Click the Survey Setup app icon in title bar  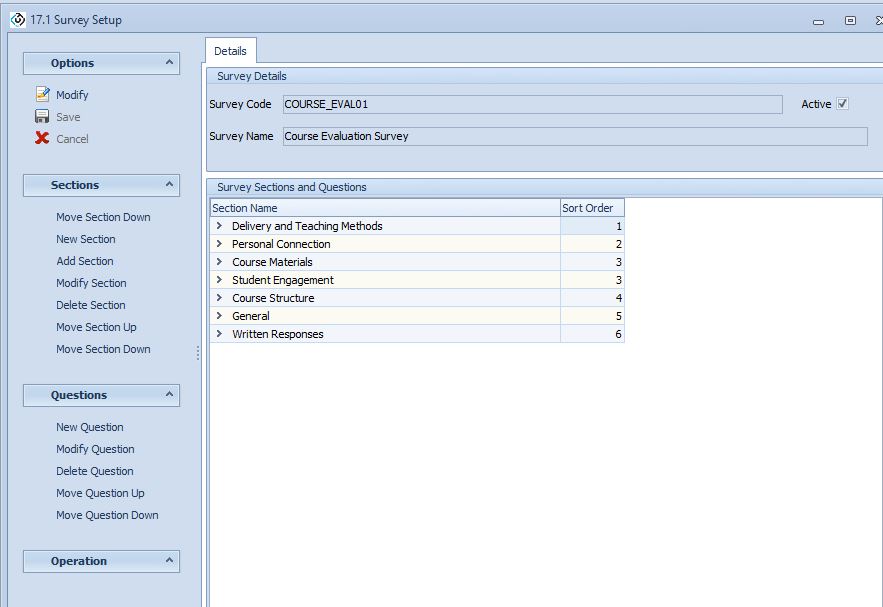coord(17,20)
